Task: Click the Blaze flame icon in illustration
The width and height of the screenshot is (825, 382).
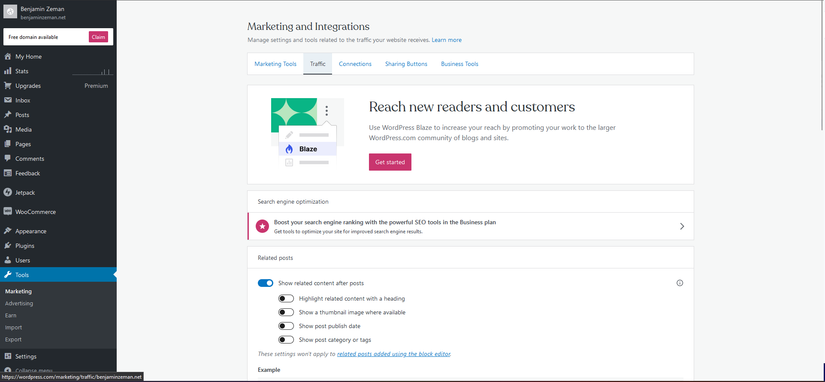Action: pos(289,149)
